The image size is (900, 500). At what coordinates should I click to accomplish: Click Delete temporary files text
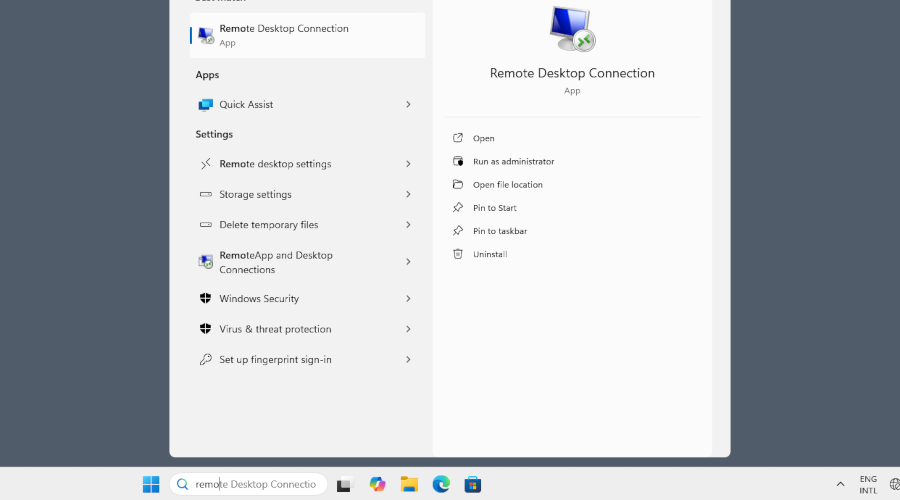[x=269, y=225]
